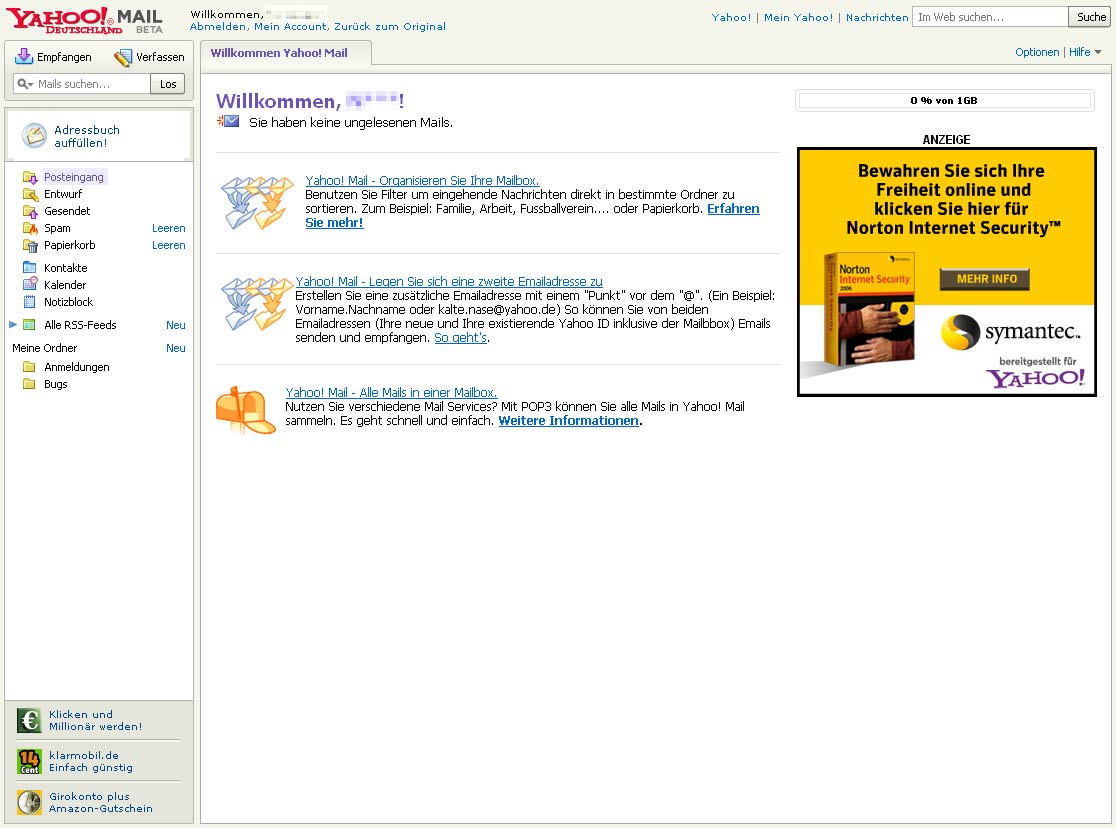Open the Mein Account link
This screenshot has height=828, width=1116.
click(x=290, y=26)
